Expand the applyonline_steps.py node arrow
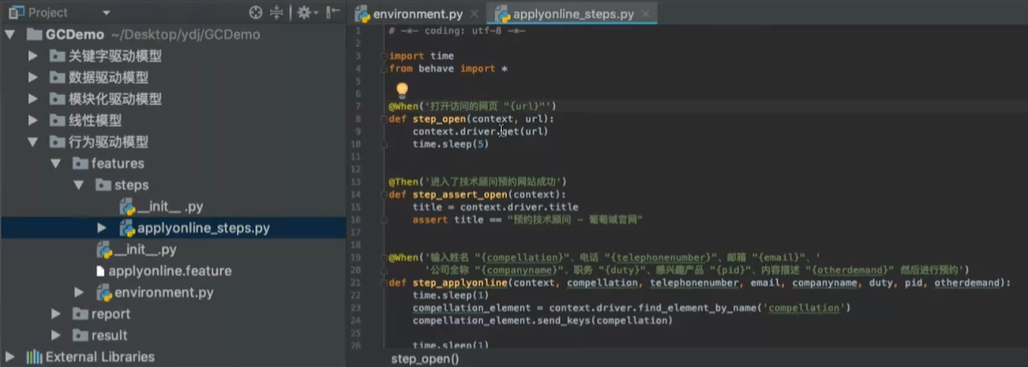 click(102, 228)
